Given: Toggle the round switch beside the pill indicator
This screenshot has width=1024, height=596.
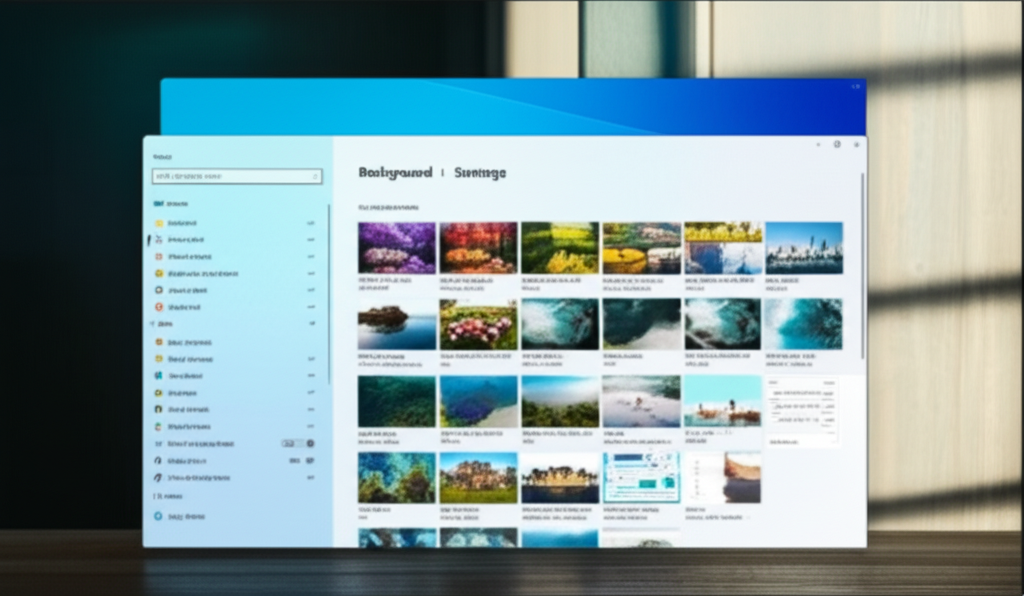Looking at the screenshot, I should pos(310,443).
